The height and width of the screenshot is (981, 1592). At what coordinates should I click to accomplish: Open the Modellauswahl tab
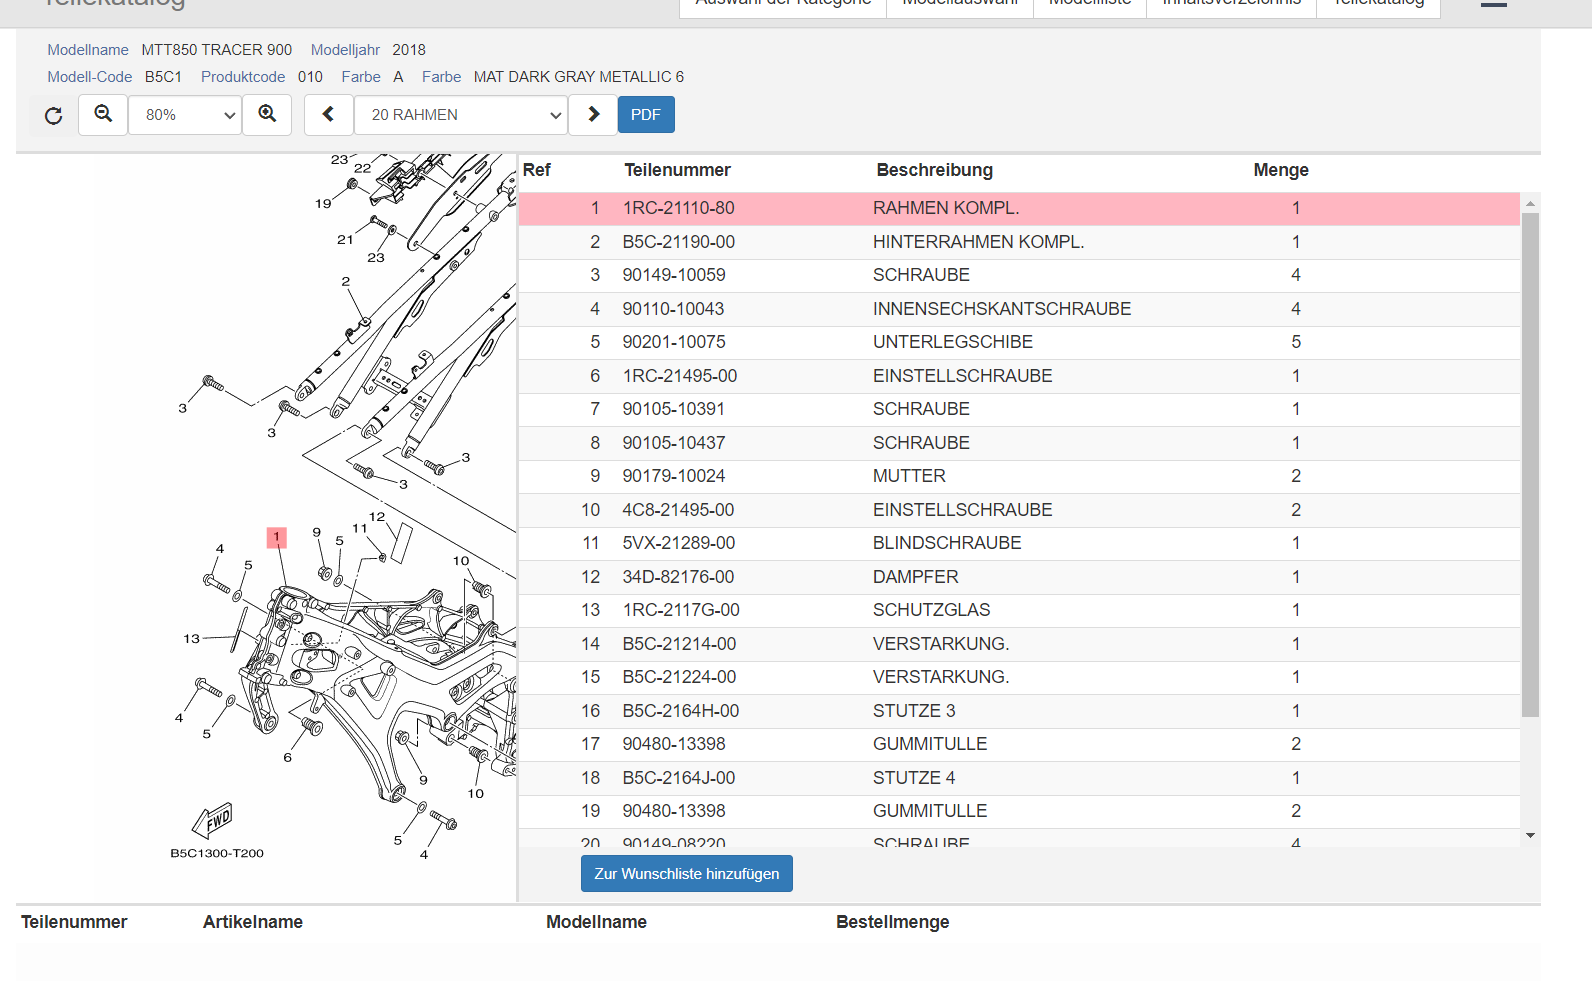(960, 5)
